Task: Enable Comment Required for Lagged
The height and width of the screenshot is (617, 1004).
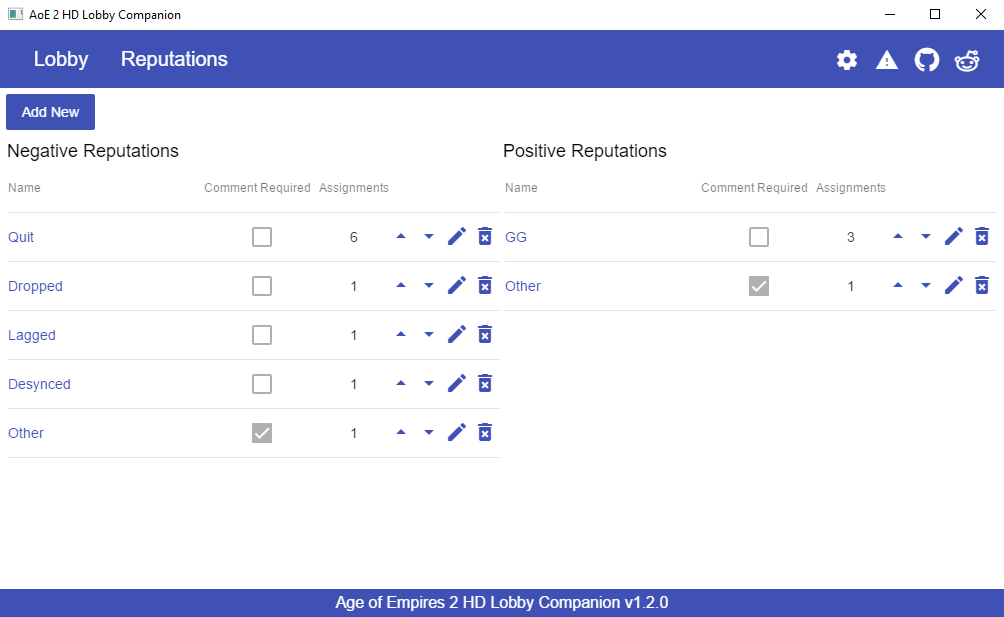Action: 262,335
